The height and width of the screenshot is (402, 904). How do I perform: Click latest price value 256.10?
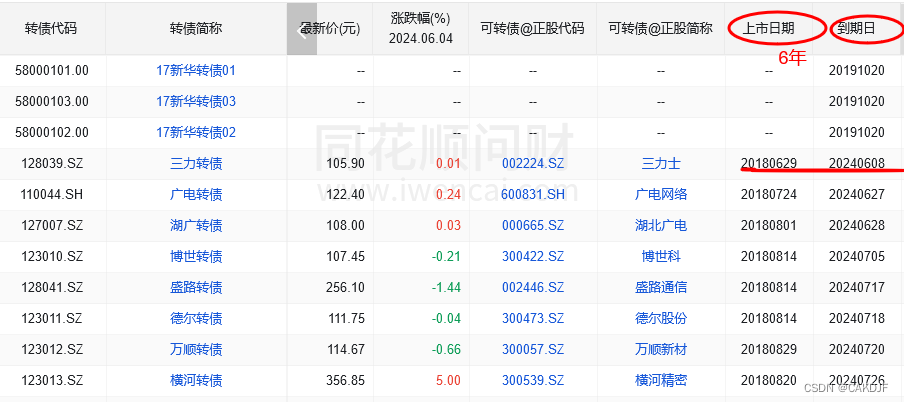point(345,288)
